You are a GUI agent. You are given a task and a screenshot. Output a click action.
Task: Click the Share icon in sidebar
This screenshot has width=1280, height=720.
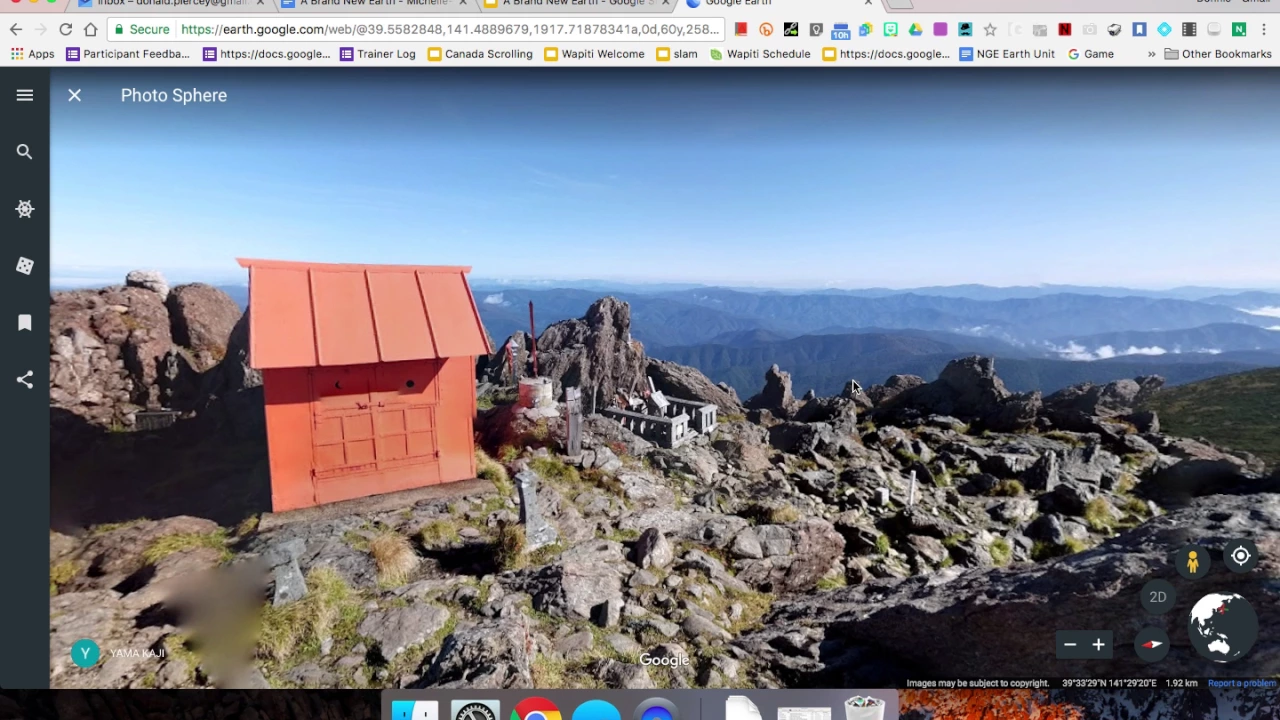click(x=25, y=380)
